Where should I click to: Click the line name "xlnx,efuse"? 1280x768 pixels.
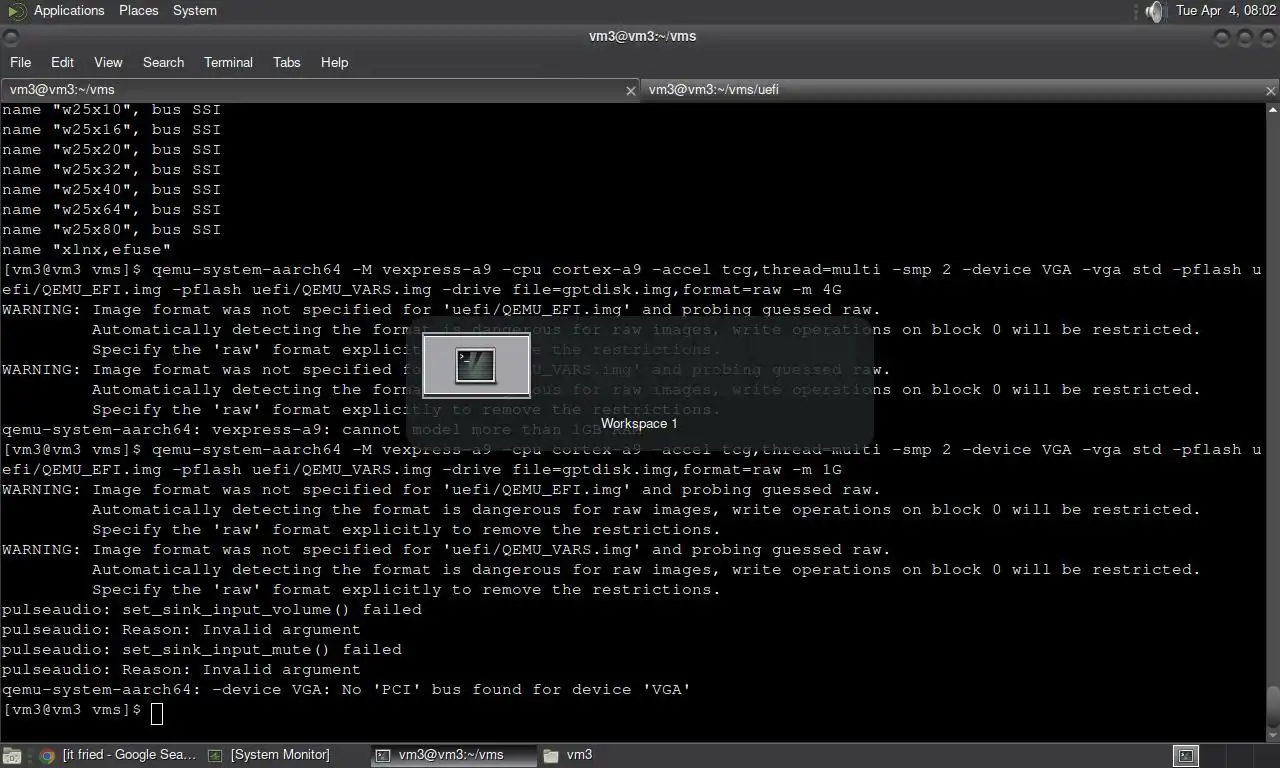[86, 250]
